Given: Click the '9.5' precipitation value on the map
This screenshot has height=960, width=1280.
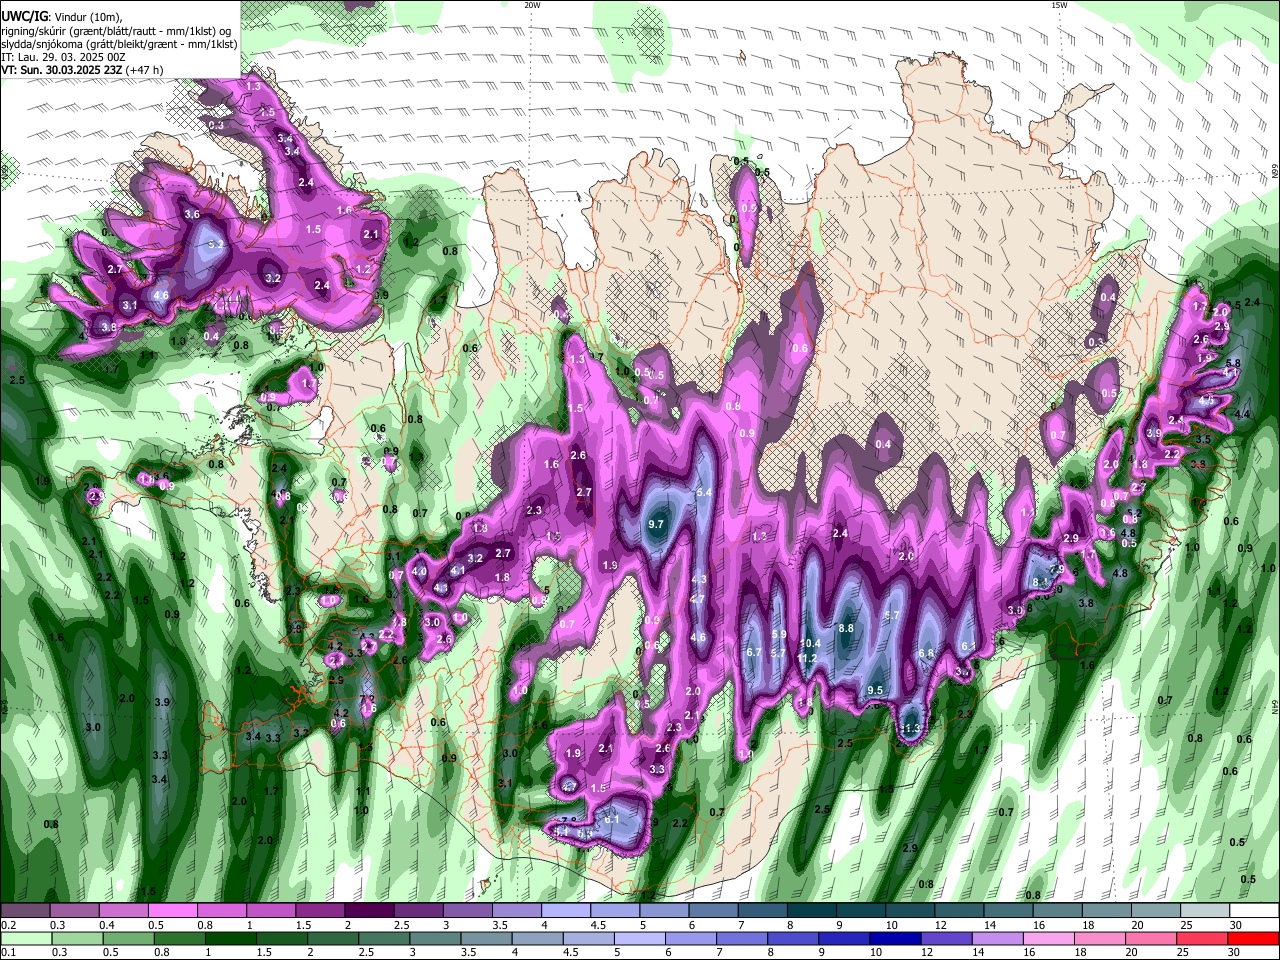Looking at the screenshot, I should point(875,690).
